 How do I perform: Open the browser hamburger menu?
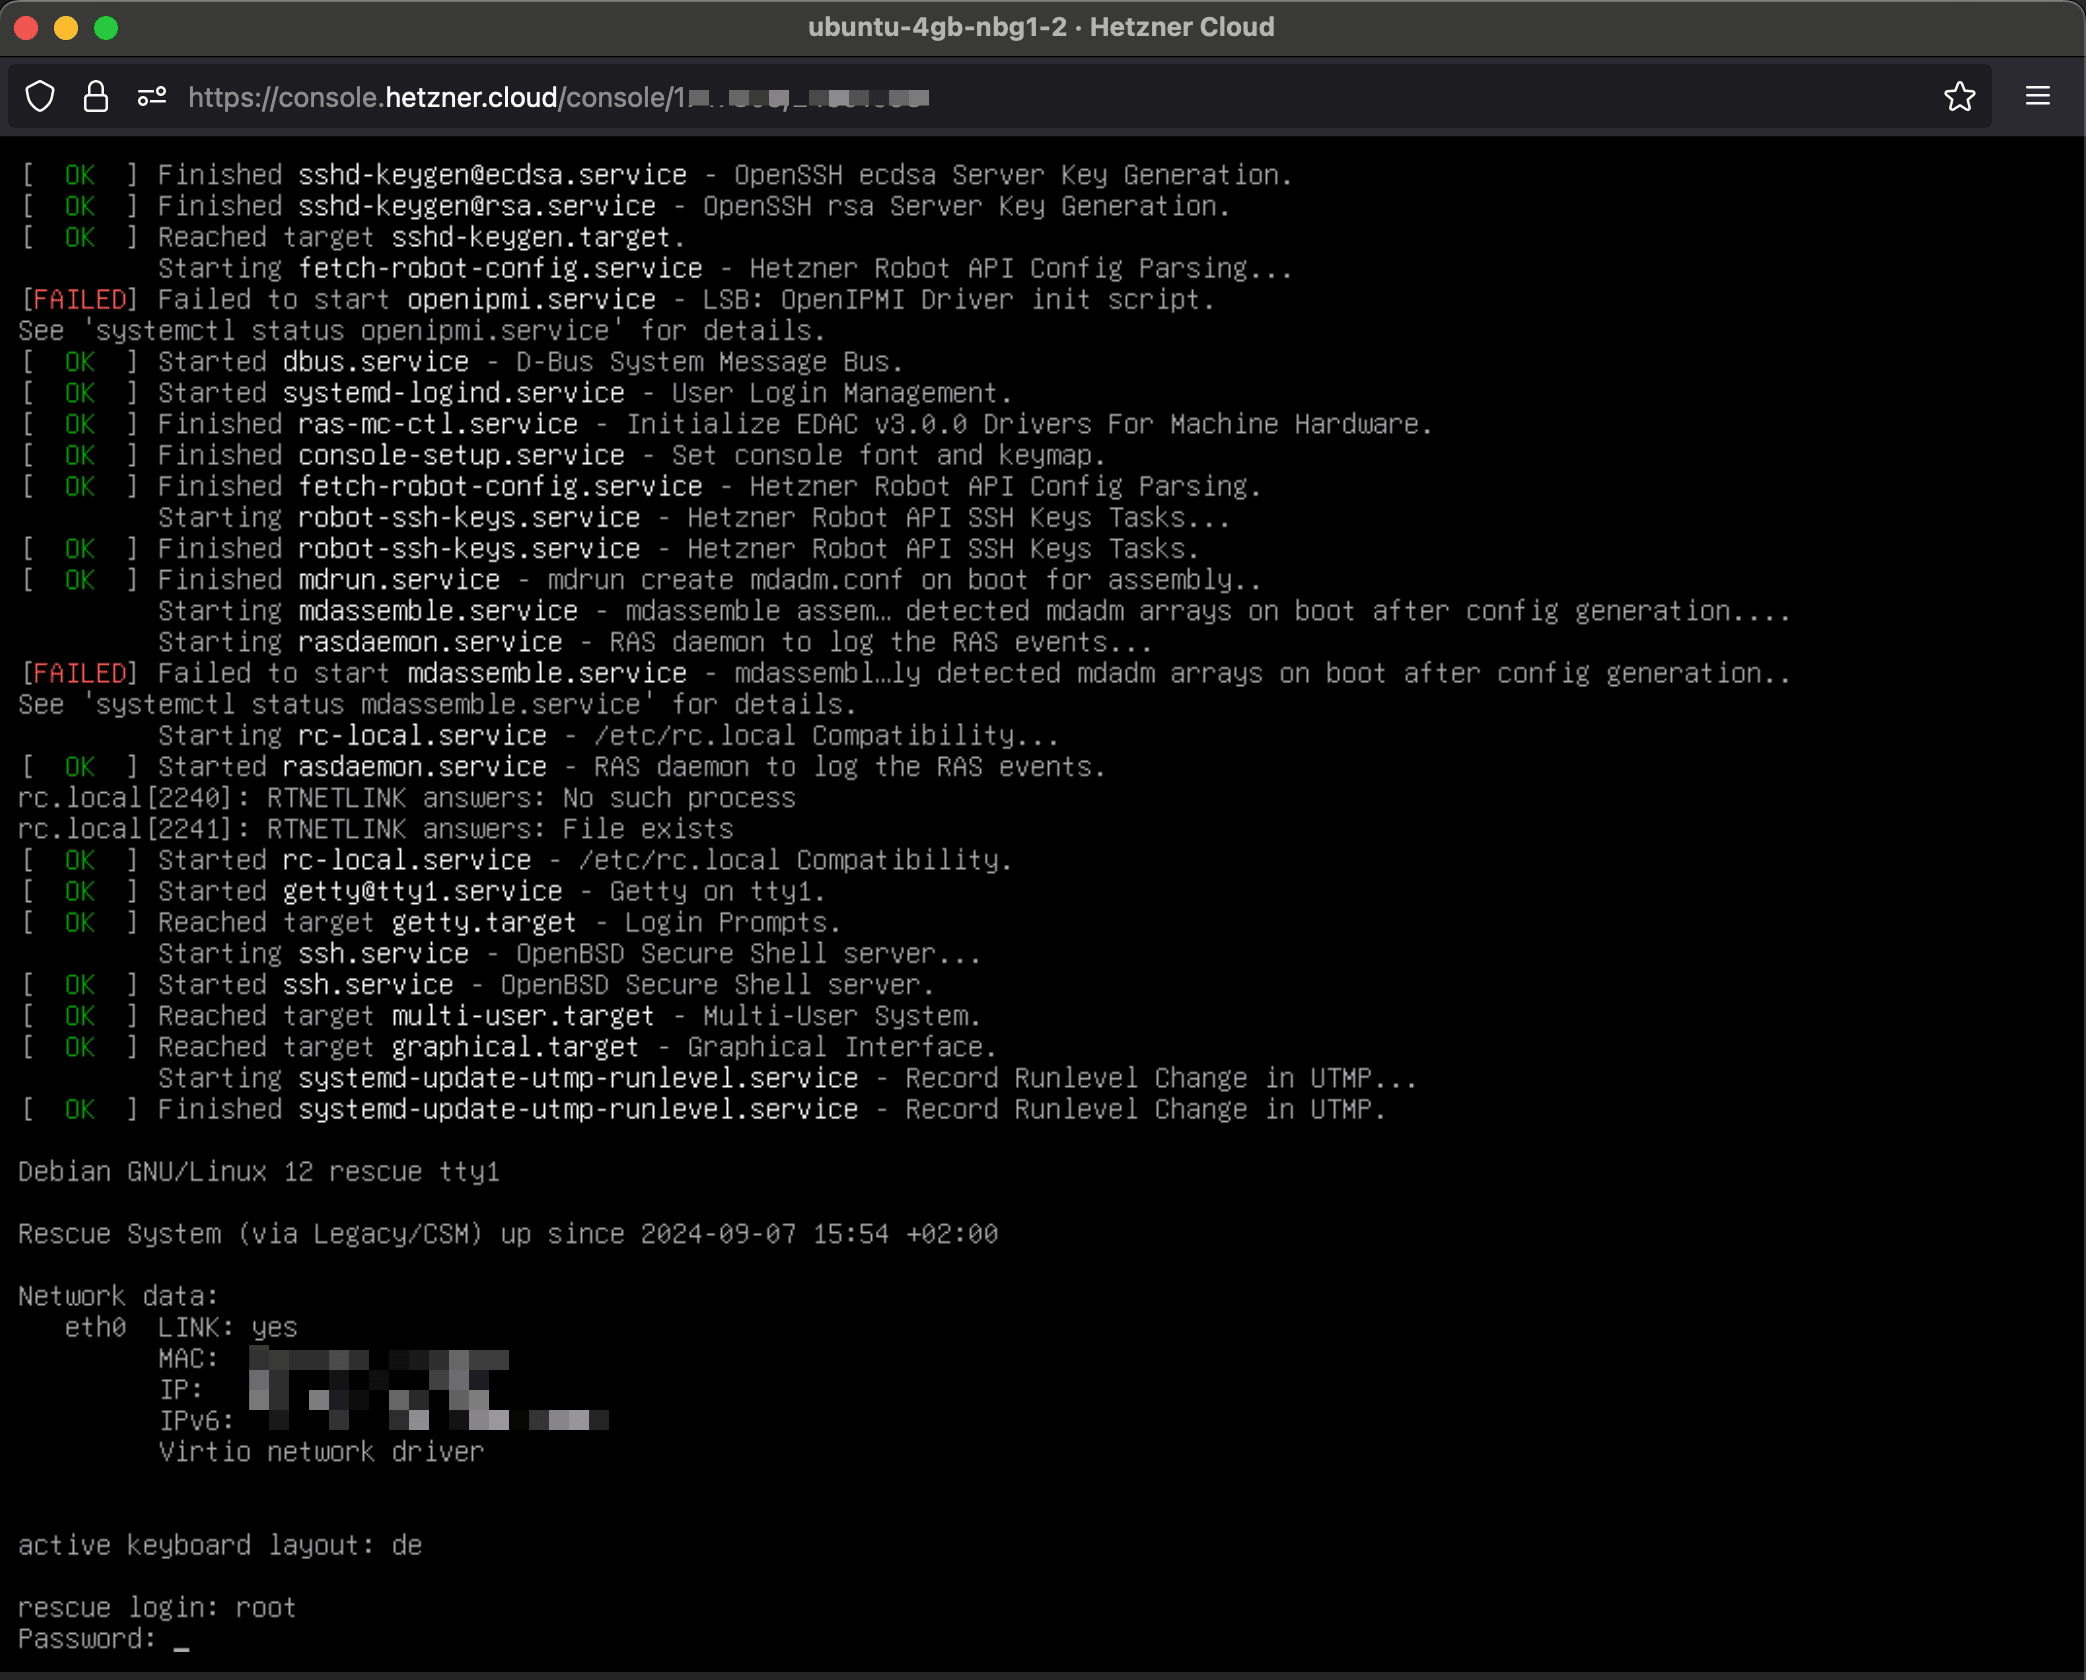[2038, 97]
